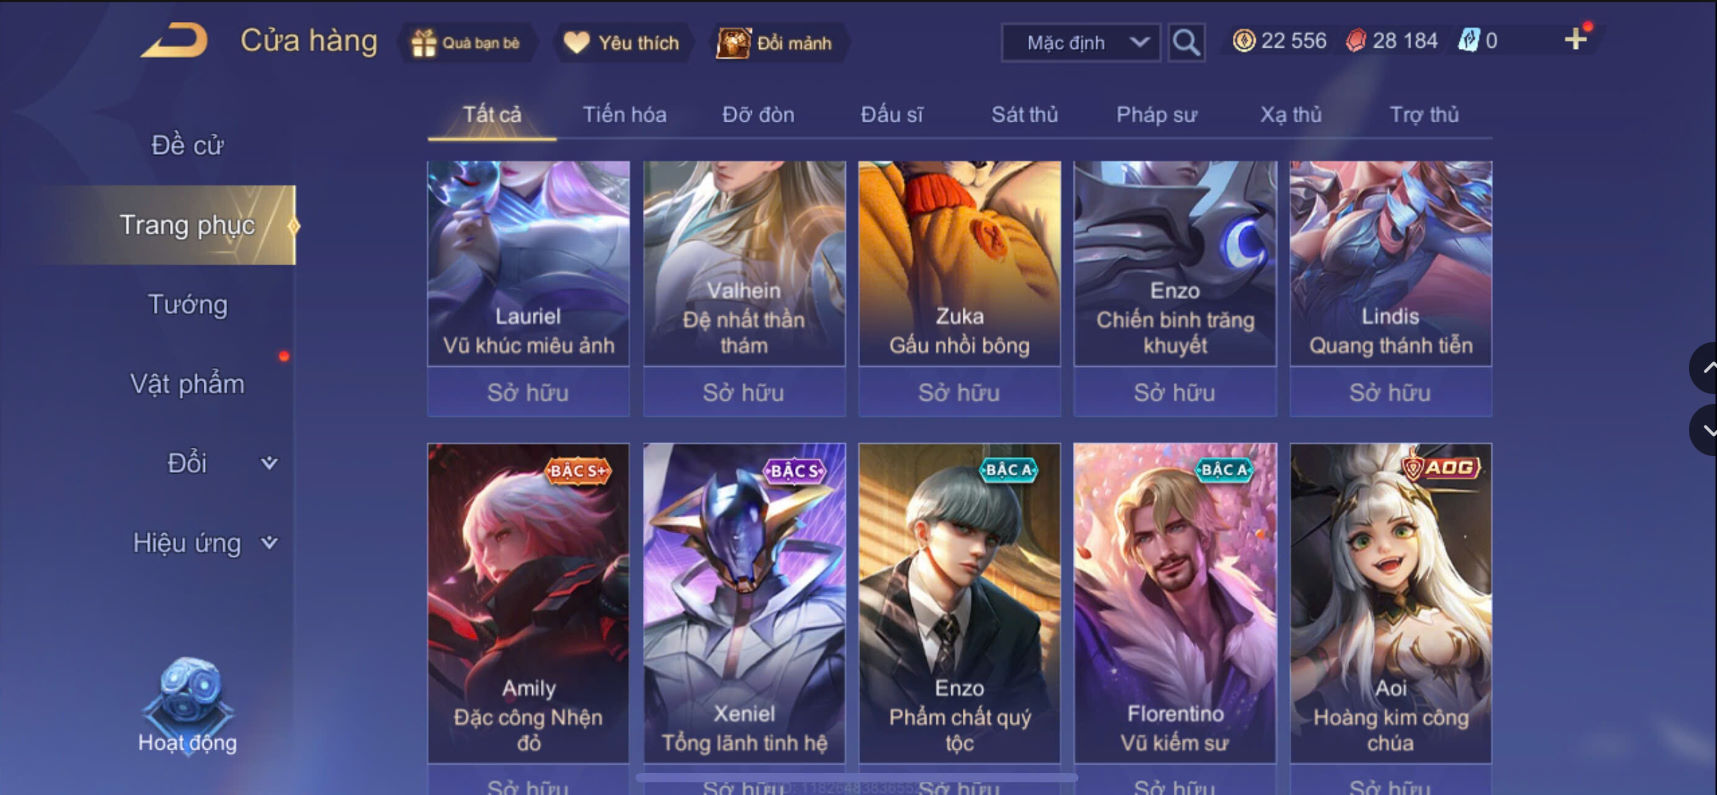Click Sở hữu button under Lauriel

click(528, 392)
